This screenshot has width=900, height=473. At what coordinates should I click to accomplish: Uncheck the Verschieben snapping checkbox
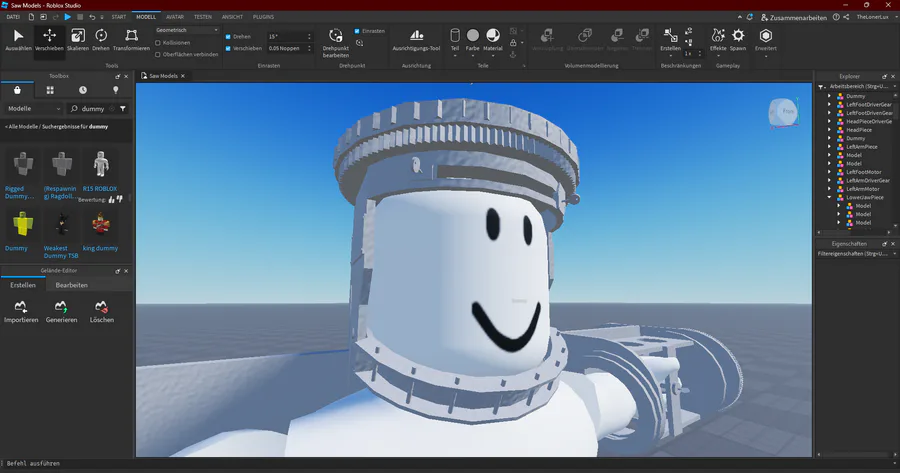pos(228,48)
